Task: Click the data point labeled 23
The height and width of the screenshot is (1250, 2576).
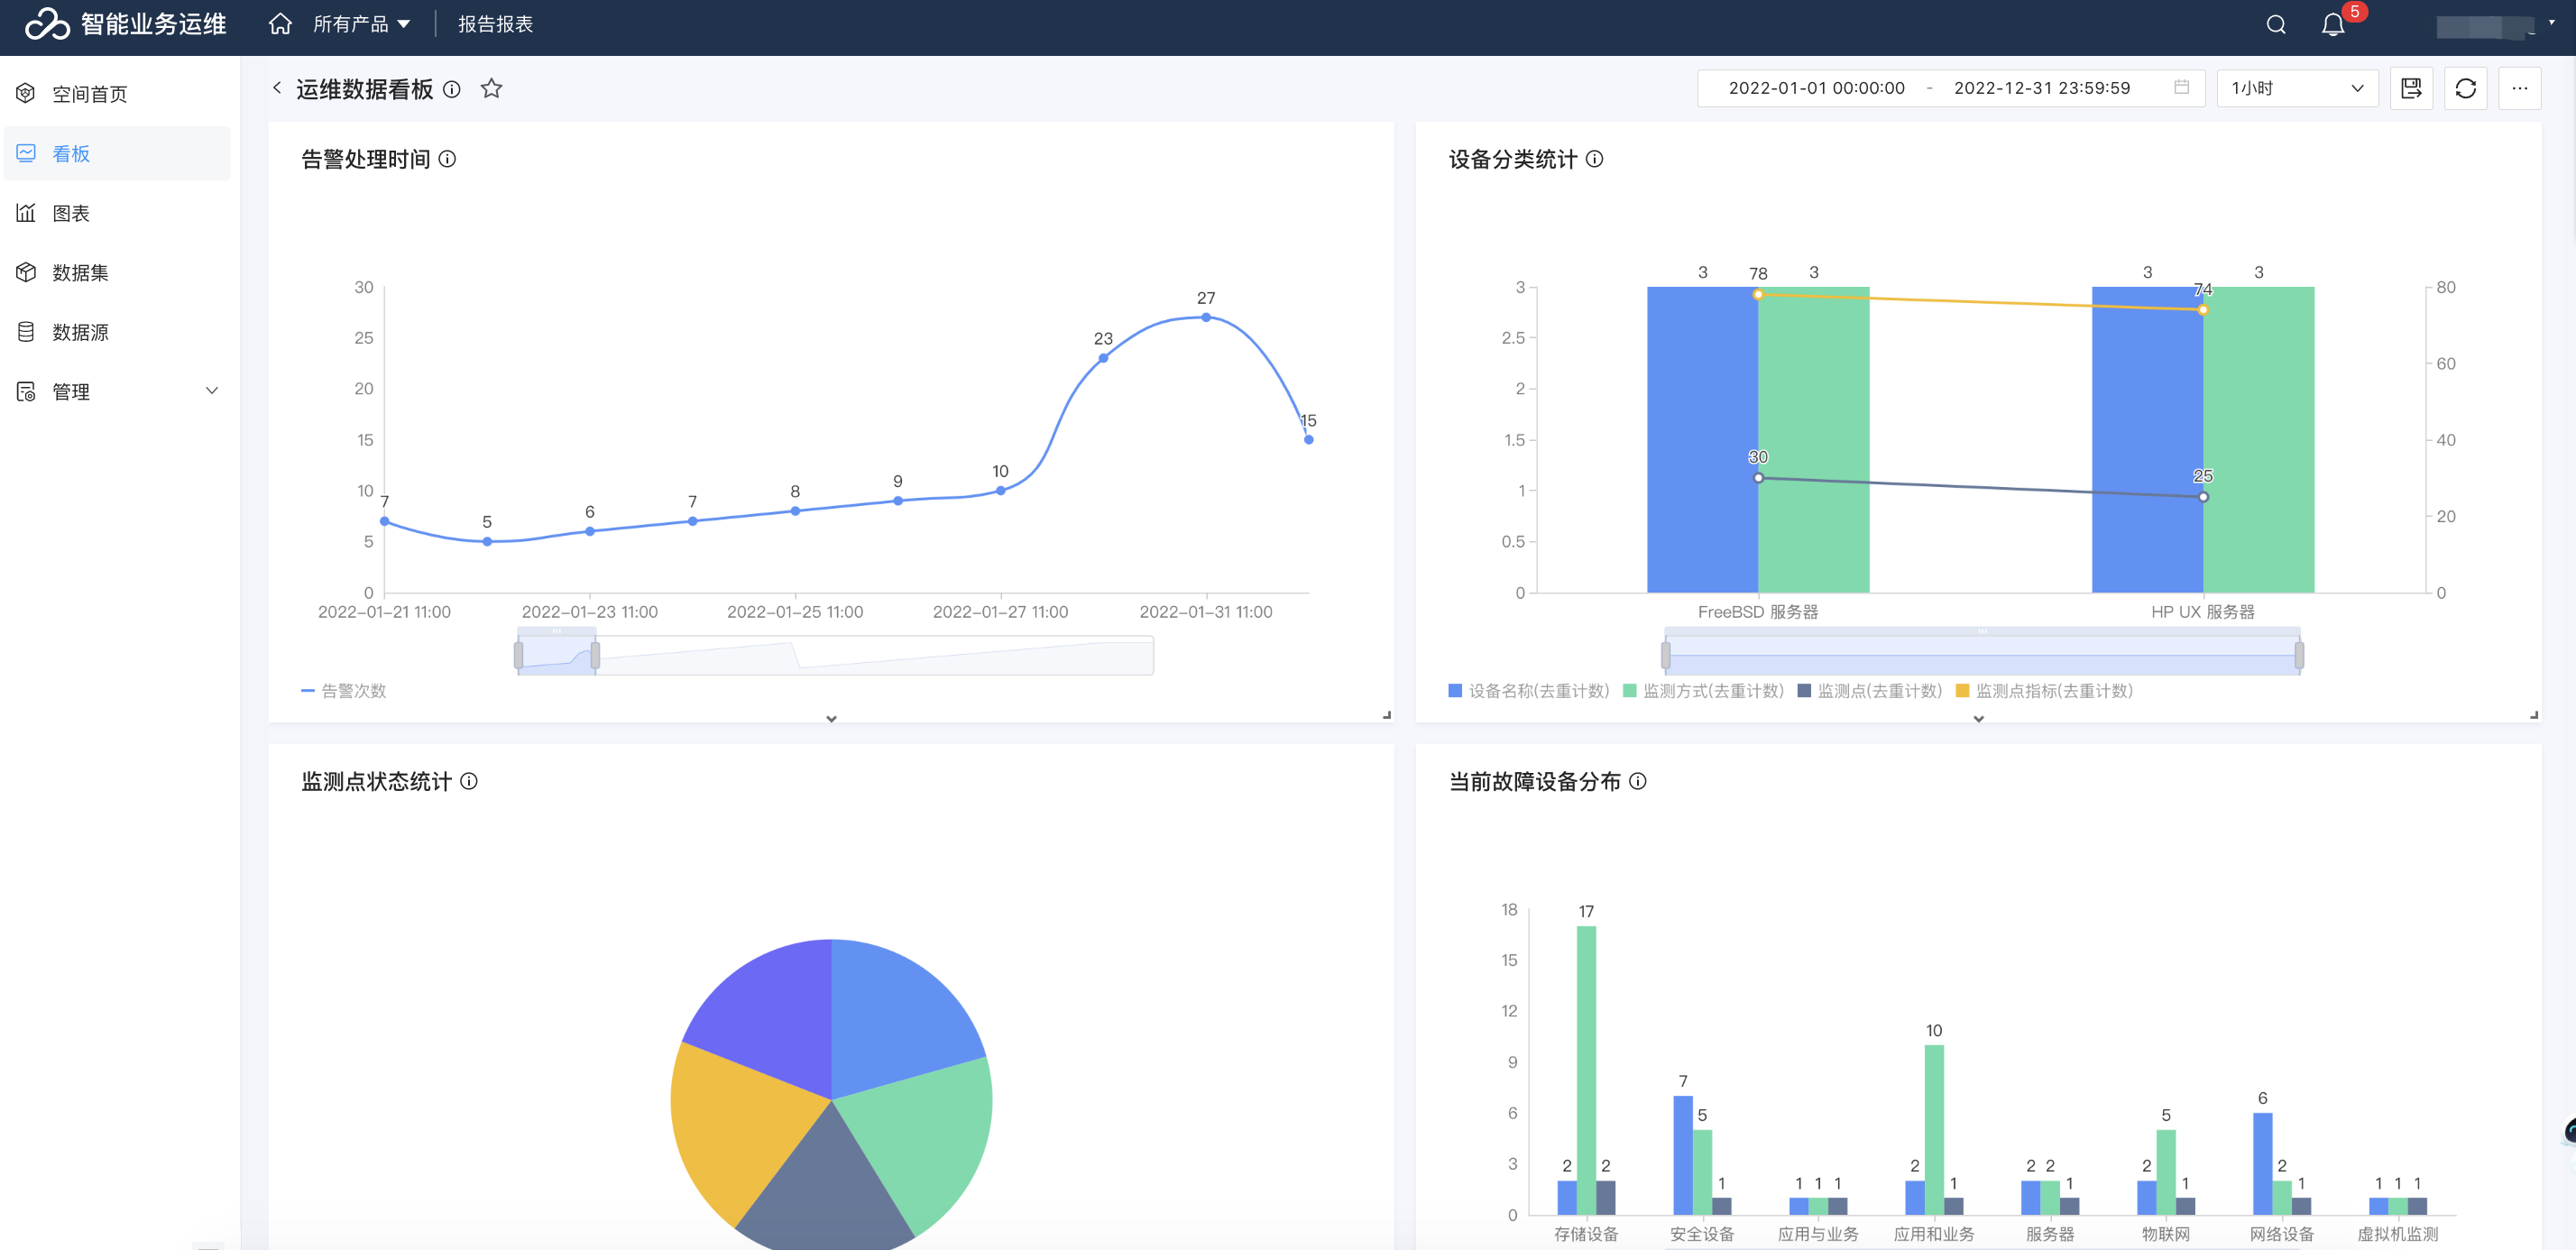Action: click(1103, 357)
